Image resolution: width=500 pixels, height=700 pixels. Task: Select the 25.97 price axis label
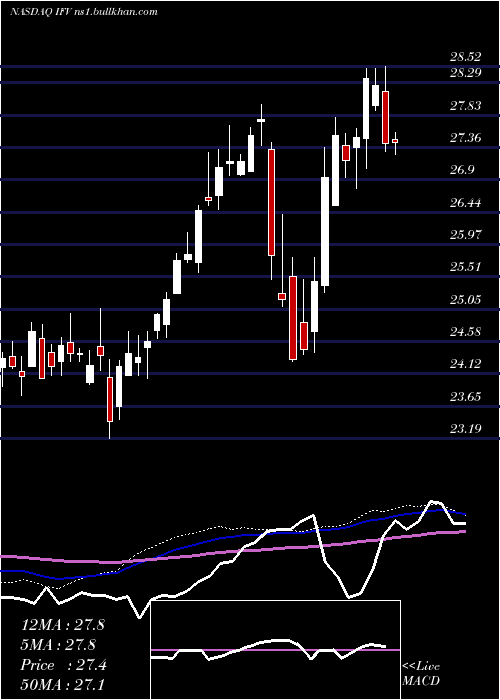click(x=466, y=234)
